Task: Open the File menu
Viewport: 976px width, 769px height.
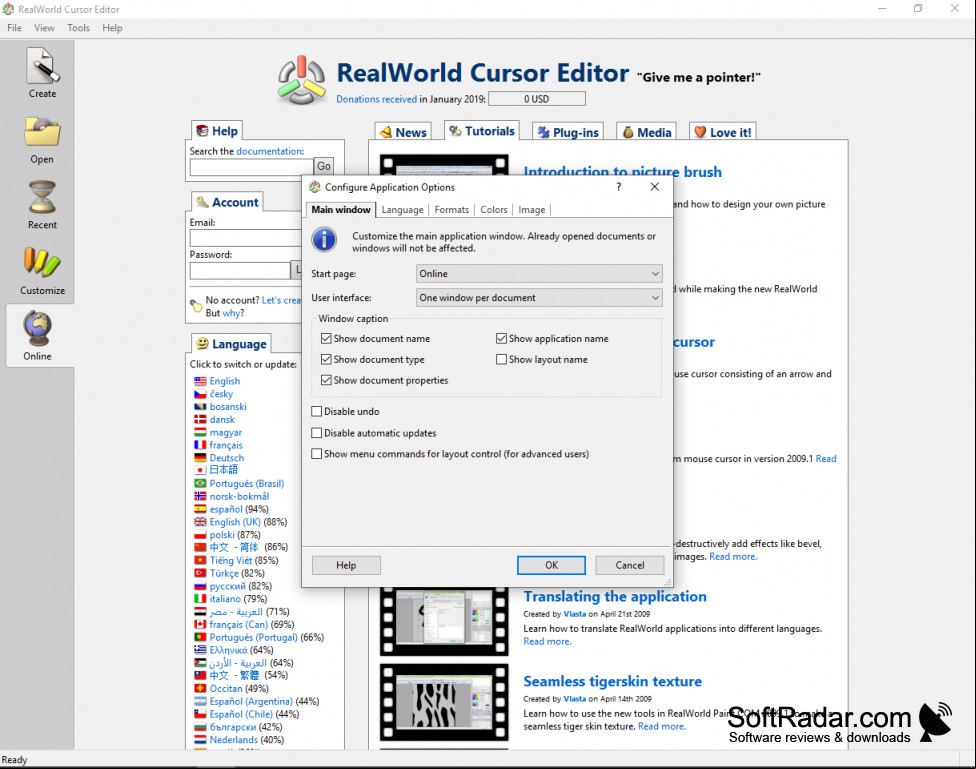Action: (x=14, y=28)
